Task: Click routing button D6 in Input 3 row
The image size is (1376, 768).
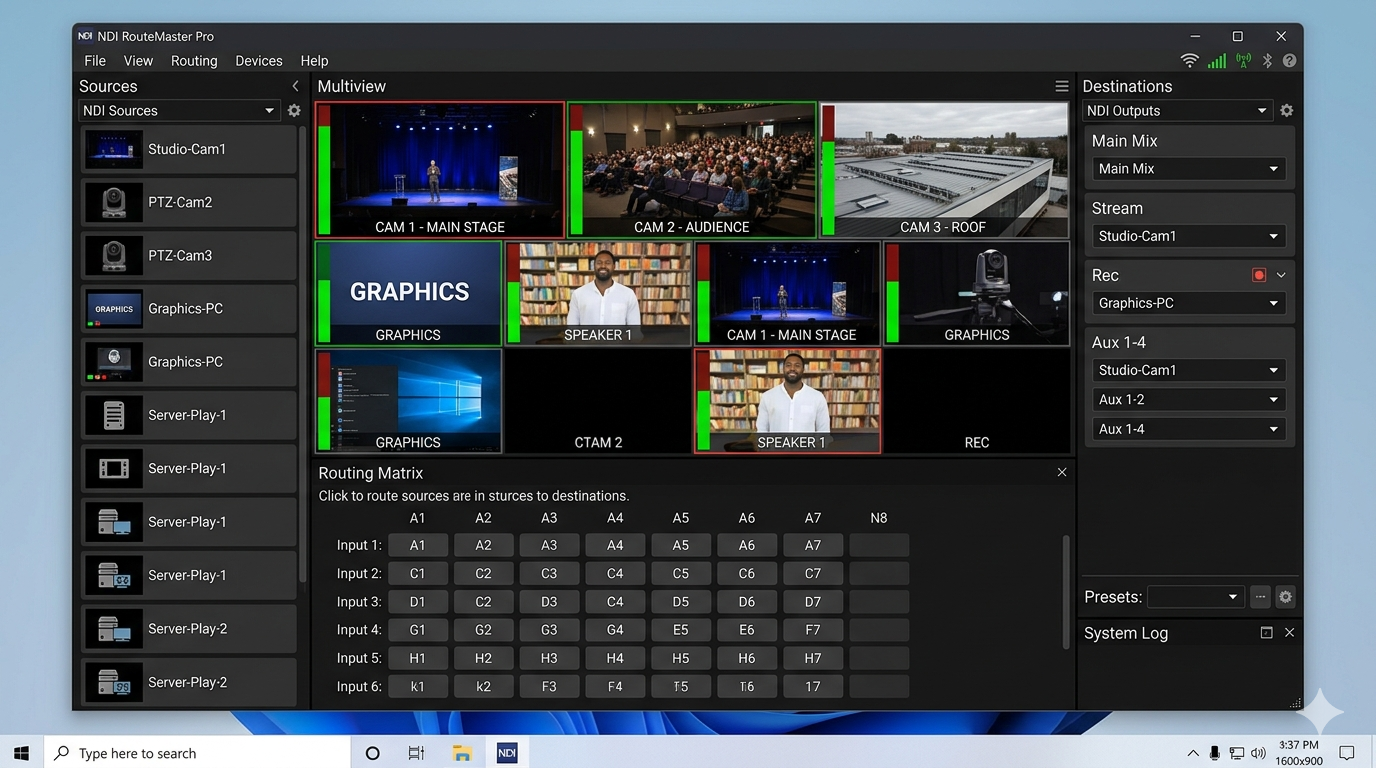Action: pyautogui.click(x=747, y=602)
